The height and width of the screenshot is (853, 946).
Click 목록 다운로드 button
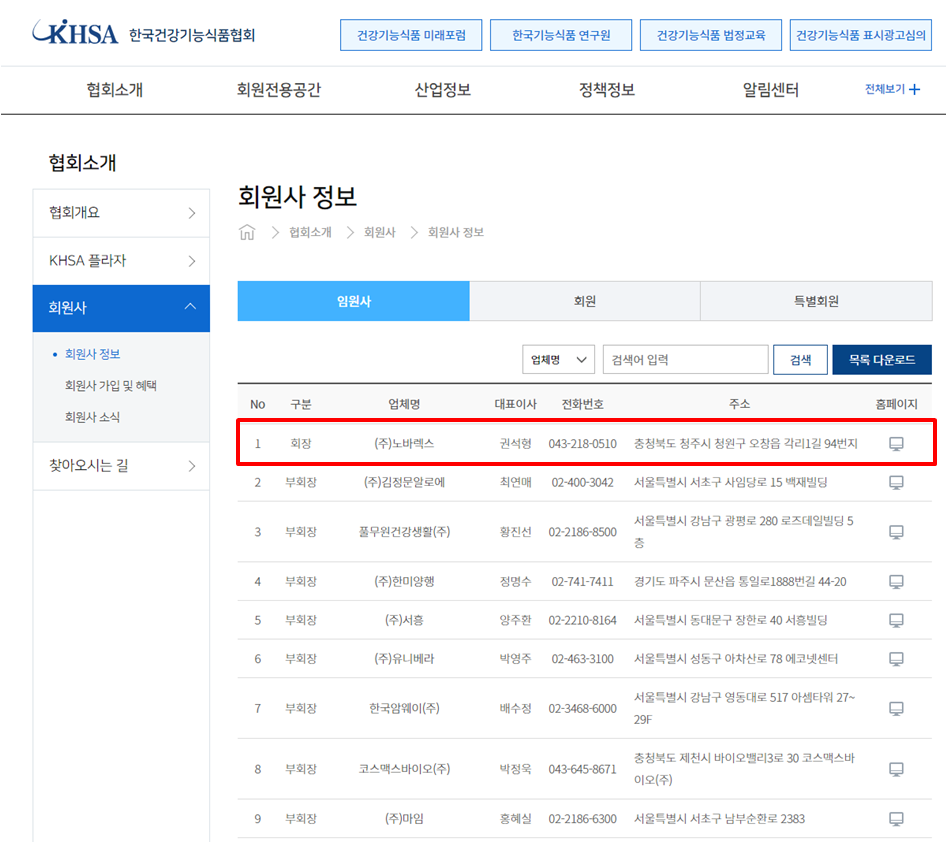point(881,360)
